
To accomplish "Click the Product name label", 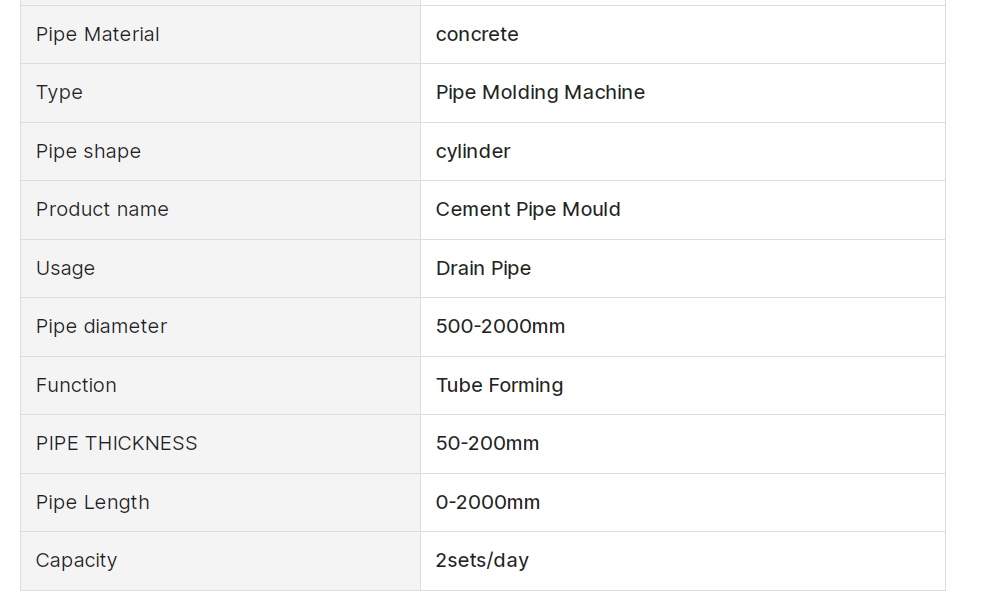I will 102,210.
